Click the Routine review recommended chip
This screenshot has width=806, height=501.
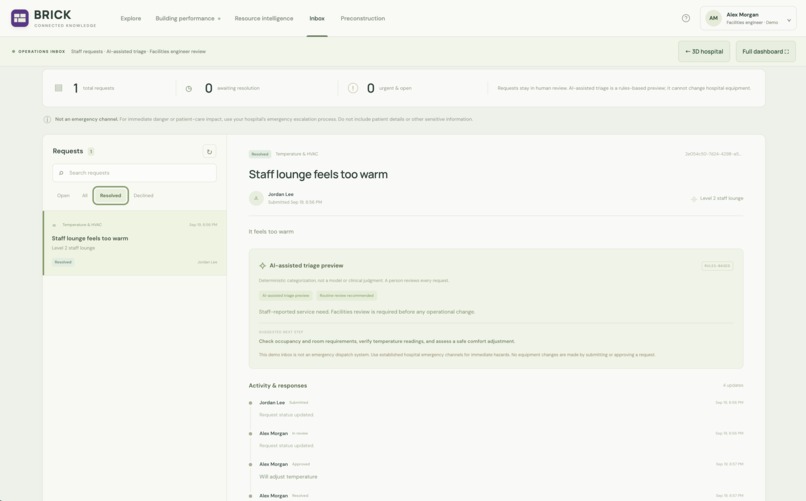coord(346,296)
